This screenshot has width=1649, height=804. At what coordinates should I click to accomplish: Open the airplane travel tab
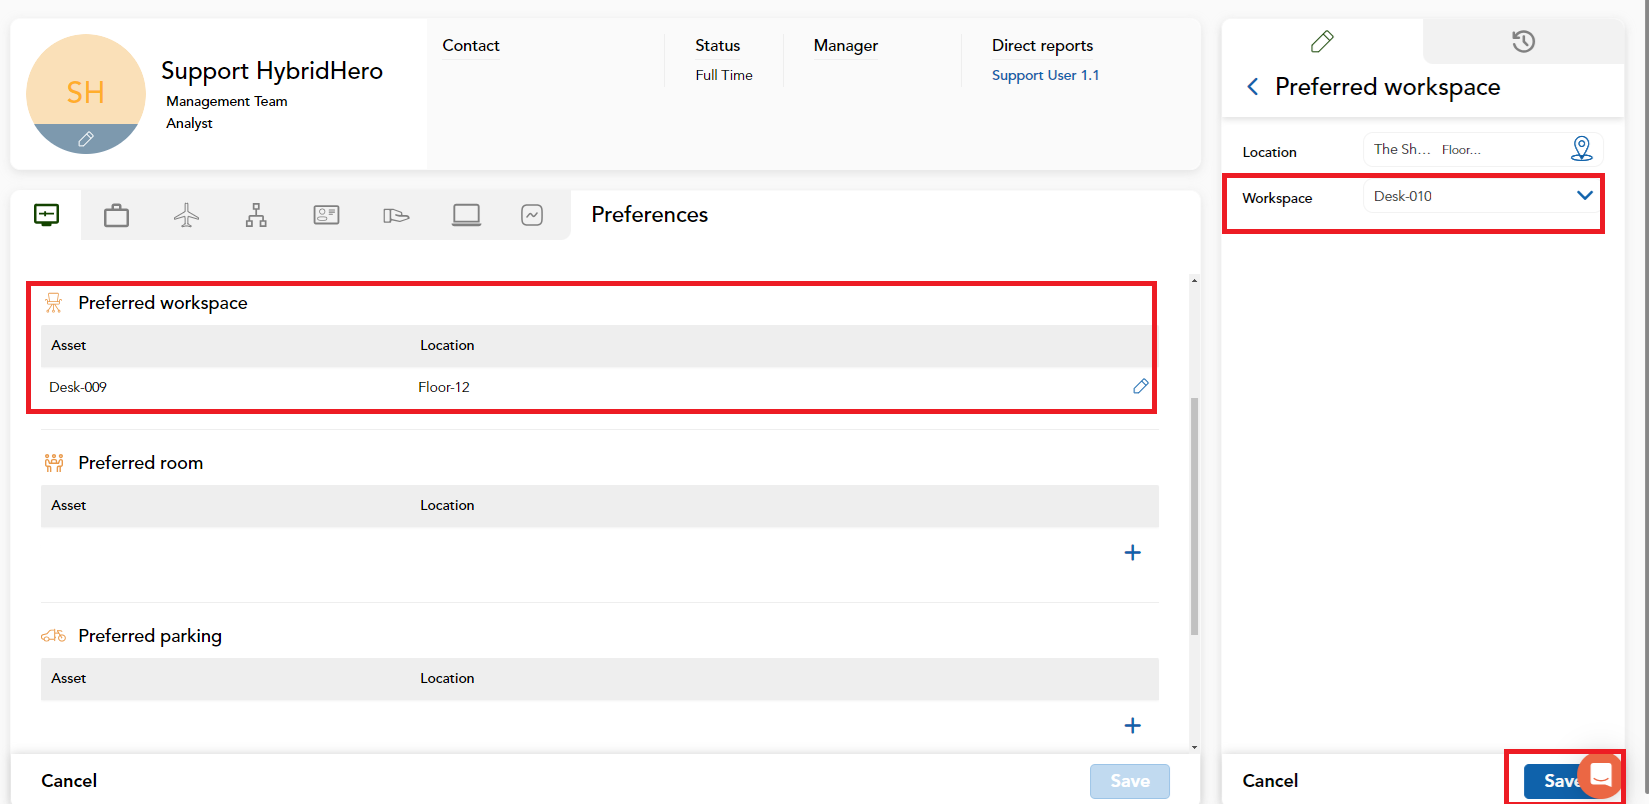pos(186,215)
